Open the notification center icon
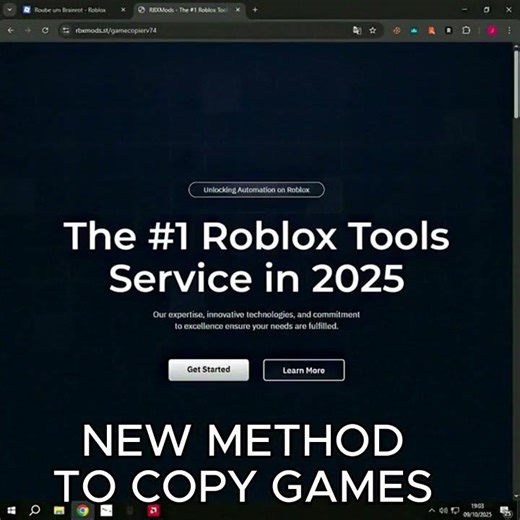Screen dimensions: 520x520 [506, 510]
